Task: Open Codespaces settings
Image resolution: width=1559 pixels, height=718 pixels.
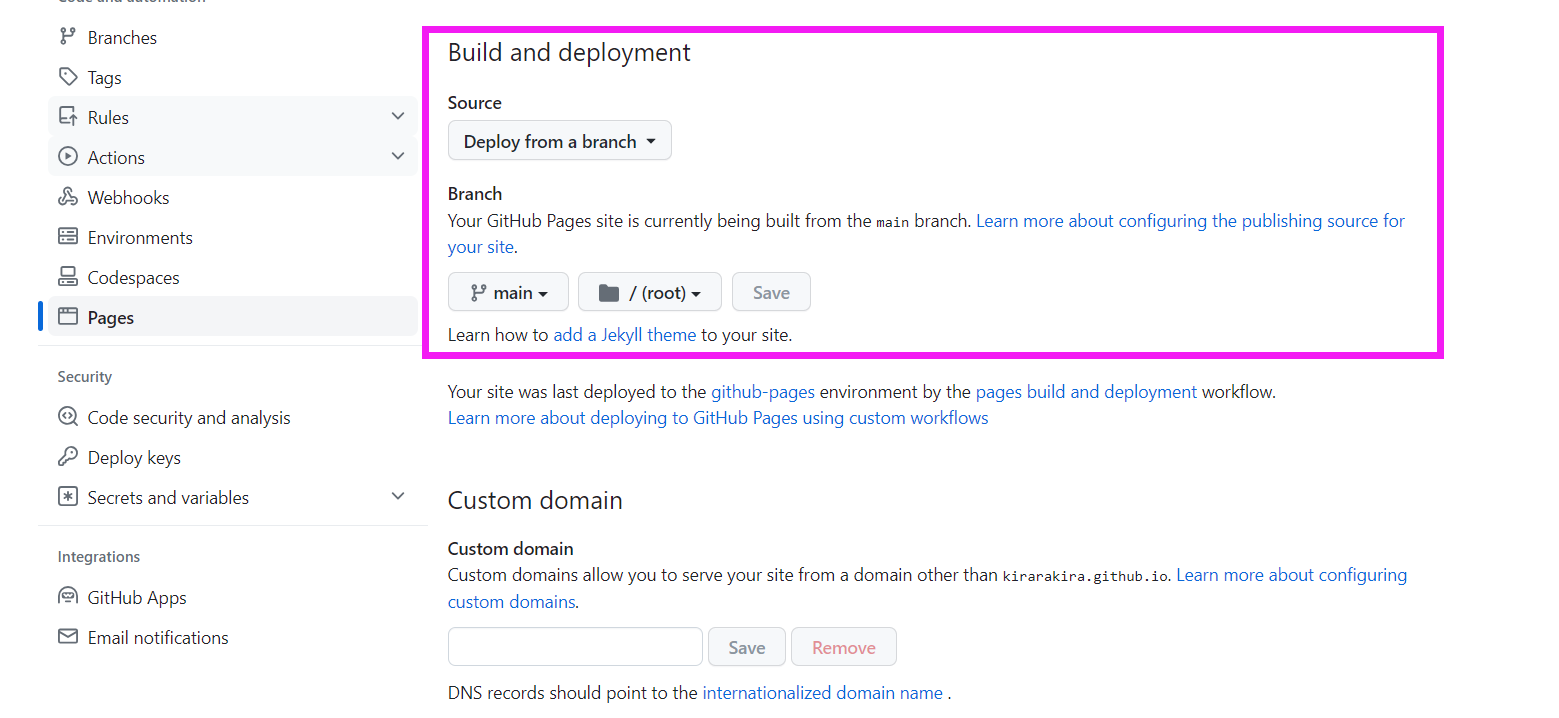Action: click(133, 277)
